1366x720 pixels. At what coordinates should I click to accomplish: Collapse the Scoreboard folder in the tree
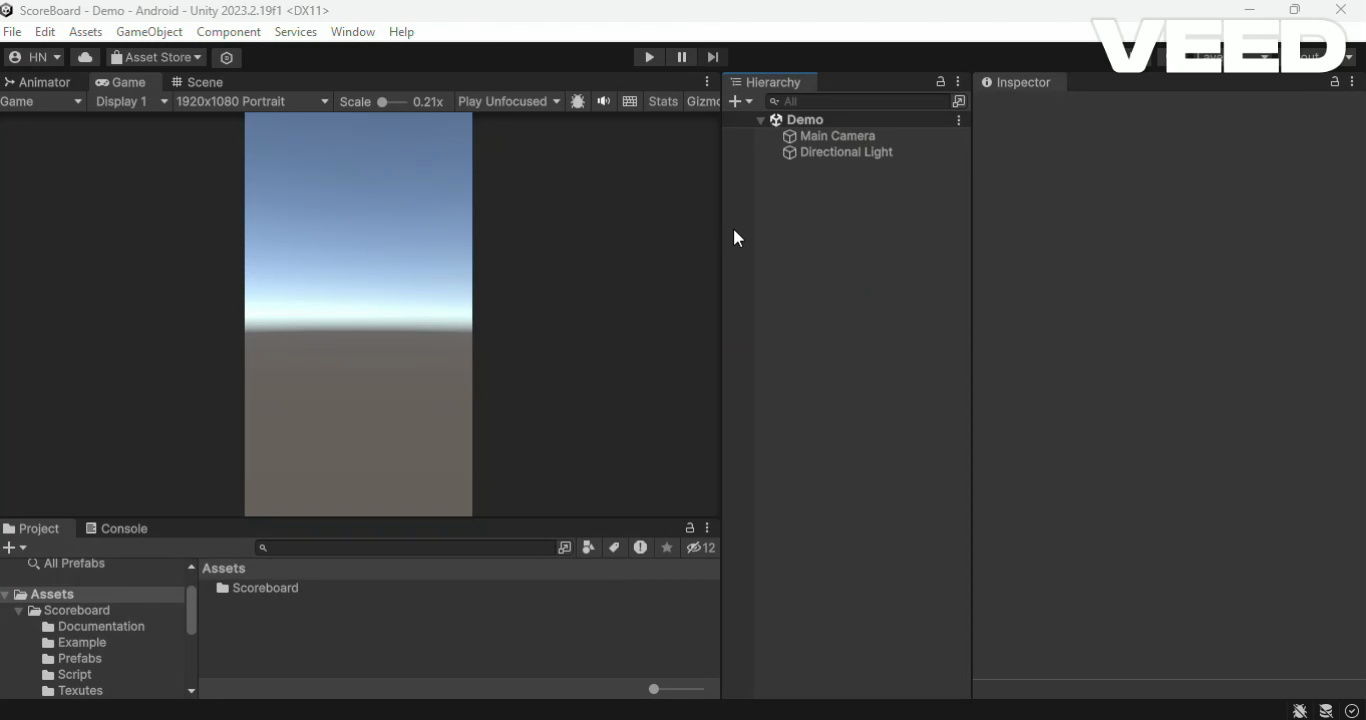19,610
